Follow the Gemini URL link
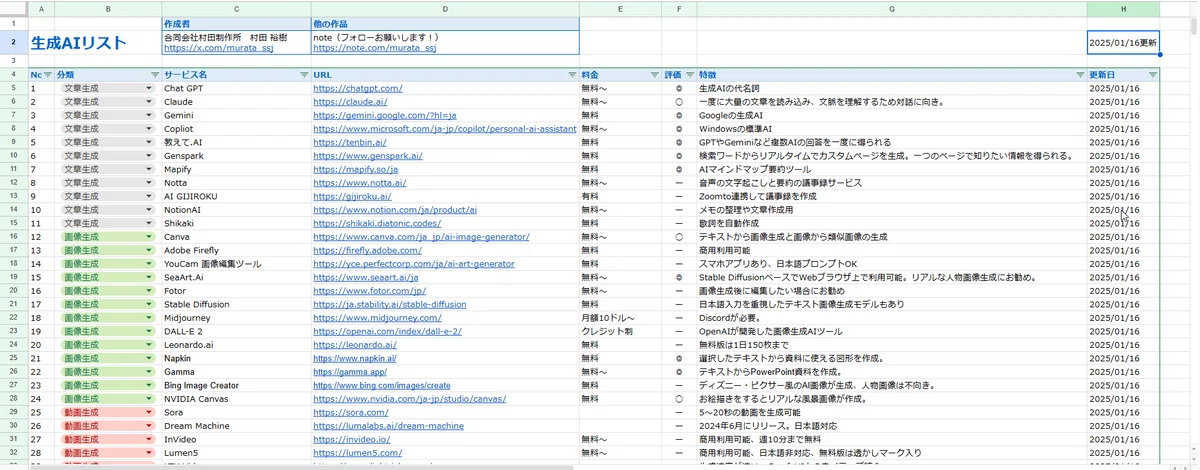The width and height of the screenshot is (1200, 470). click(x=385, y=115)
